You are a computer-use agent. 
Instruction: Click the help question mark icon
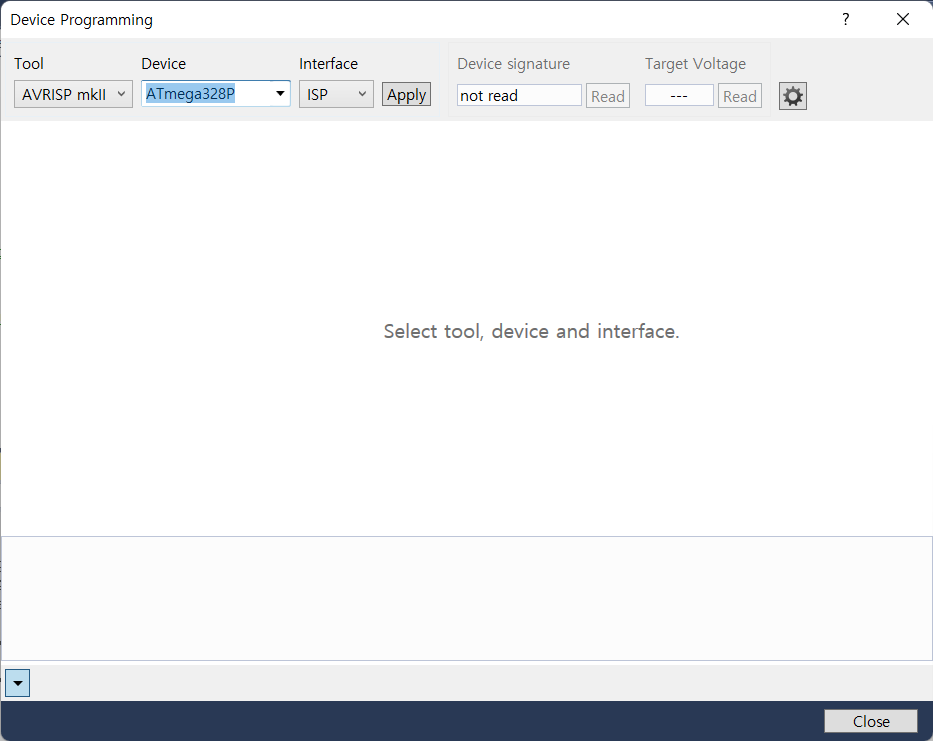(846, 20)
